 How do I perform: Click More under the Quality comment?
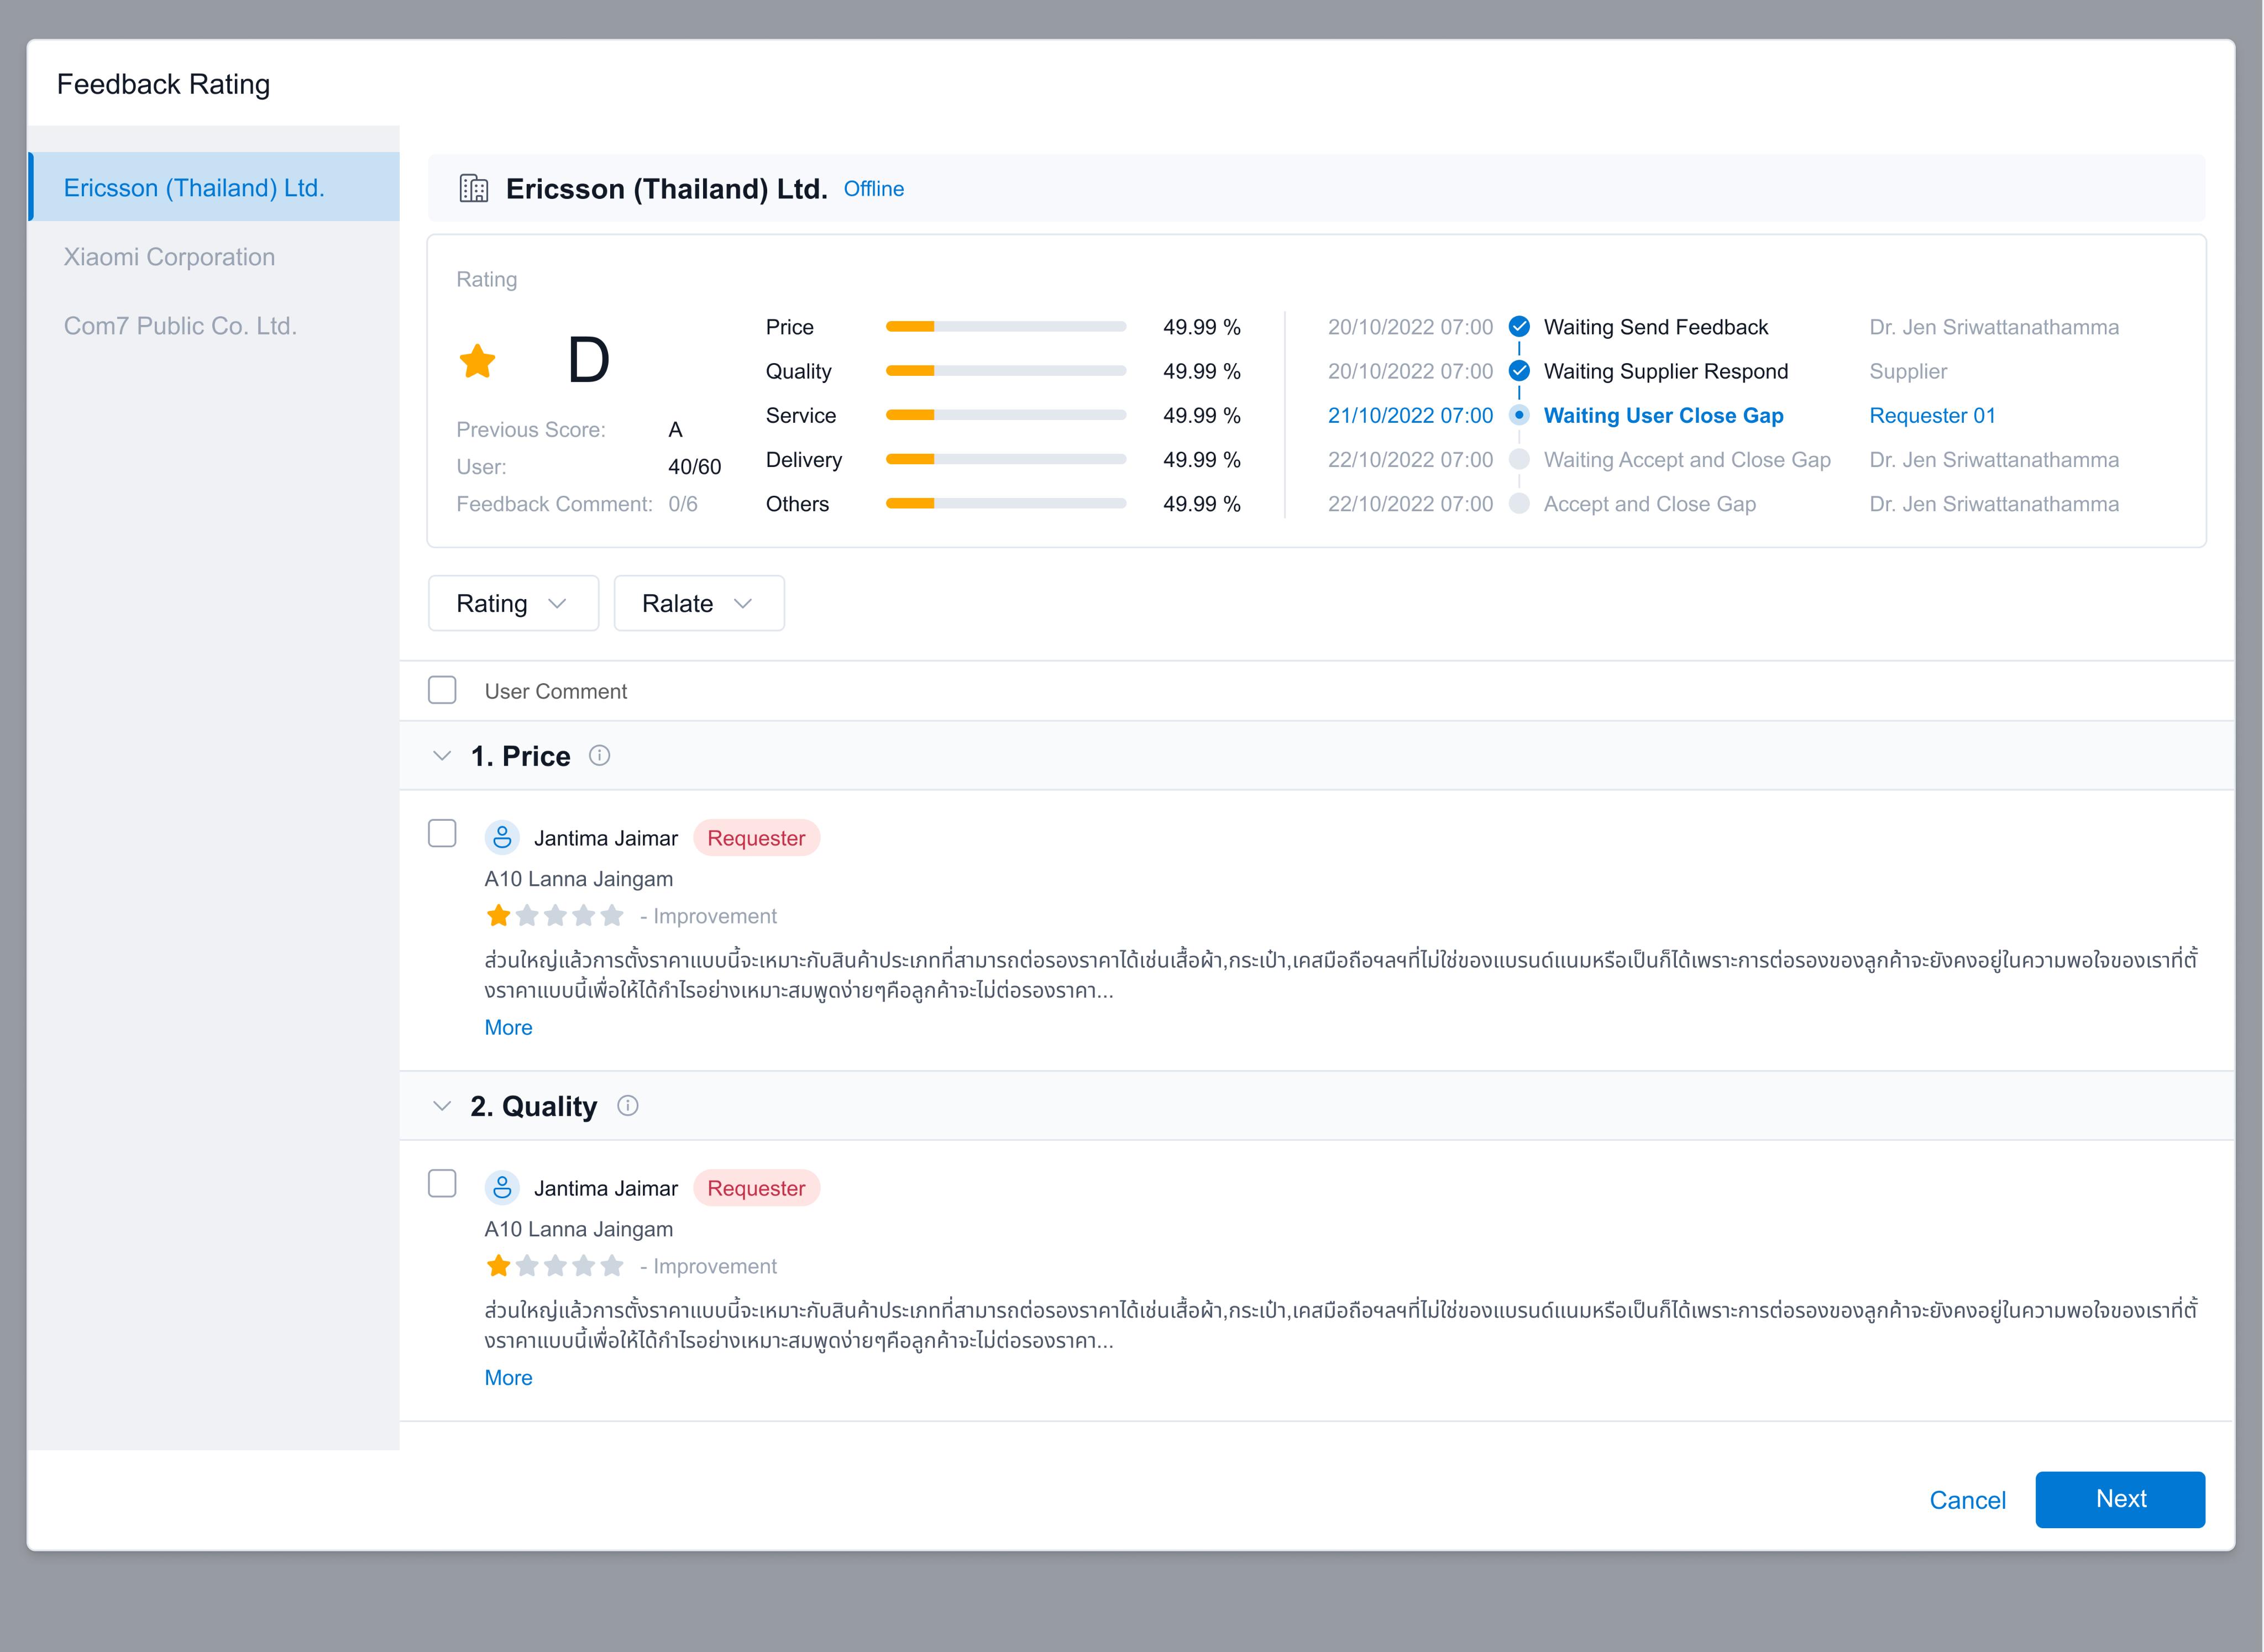coord(508,1377)
